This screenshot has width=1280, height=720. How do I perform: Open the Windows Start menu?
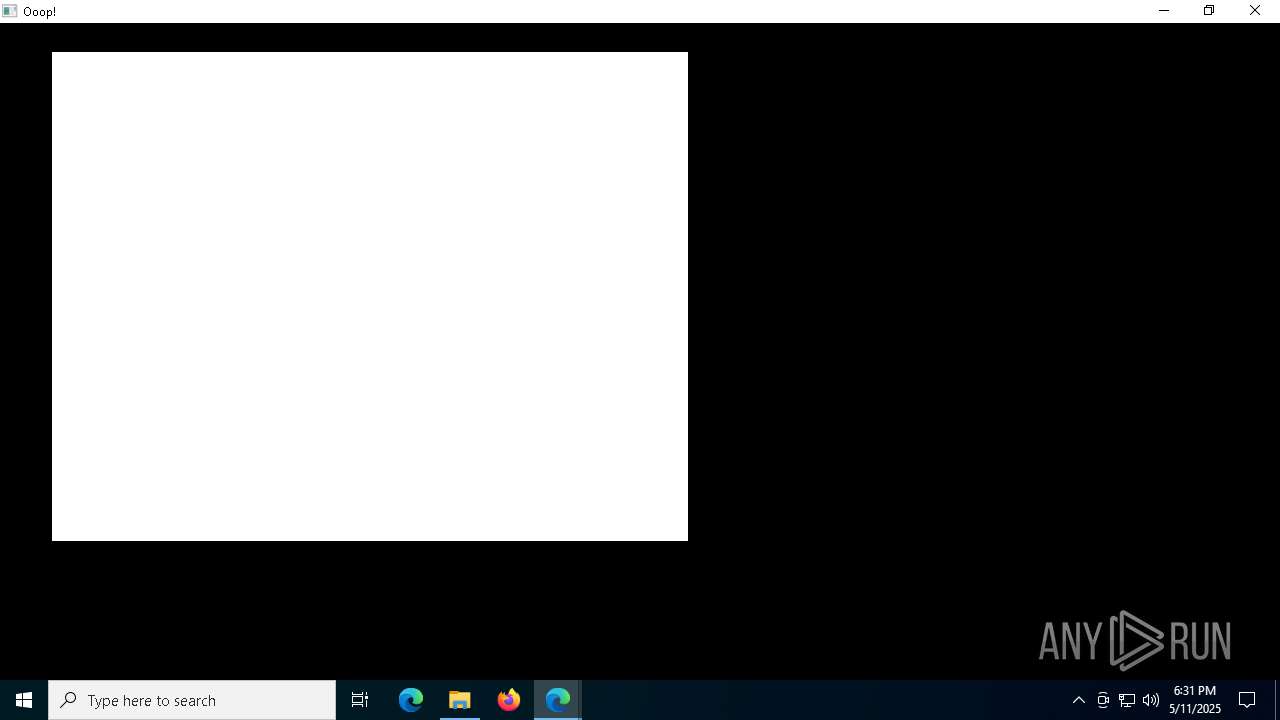[24, 700]
